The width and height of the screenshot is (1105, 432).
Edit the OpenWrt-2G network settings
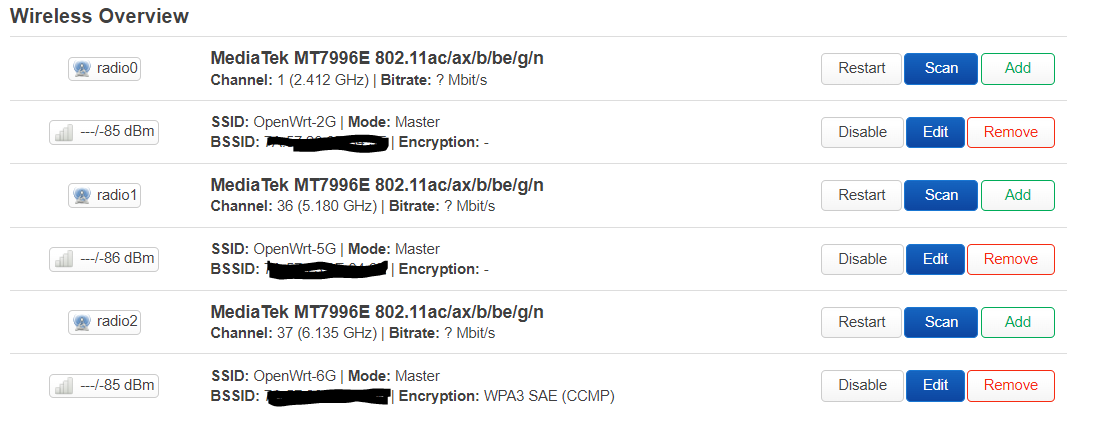935,132
